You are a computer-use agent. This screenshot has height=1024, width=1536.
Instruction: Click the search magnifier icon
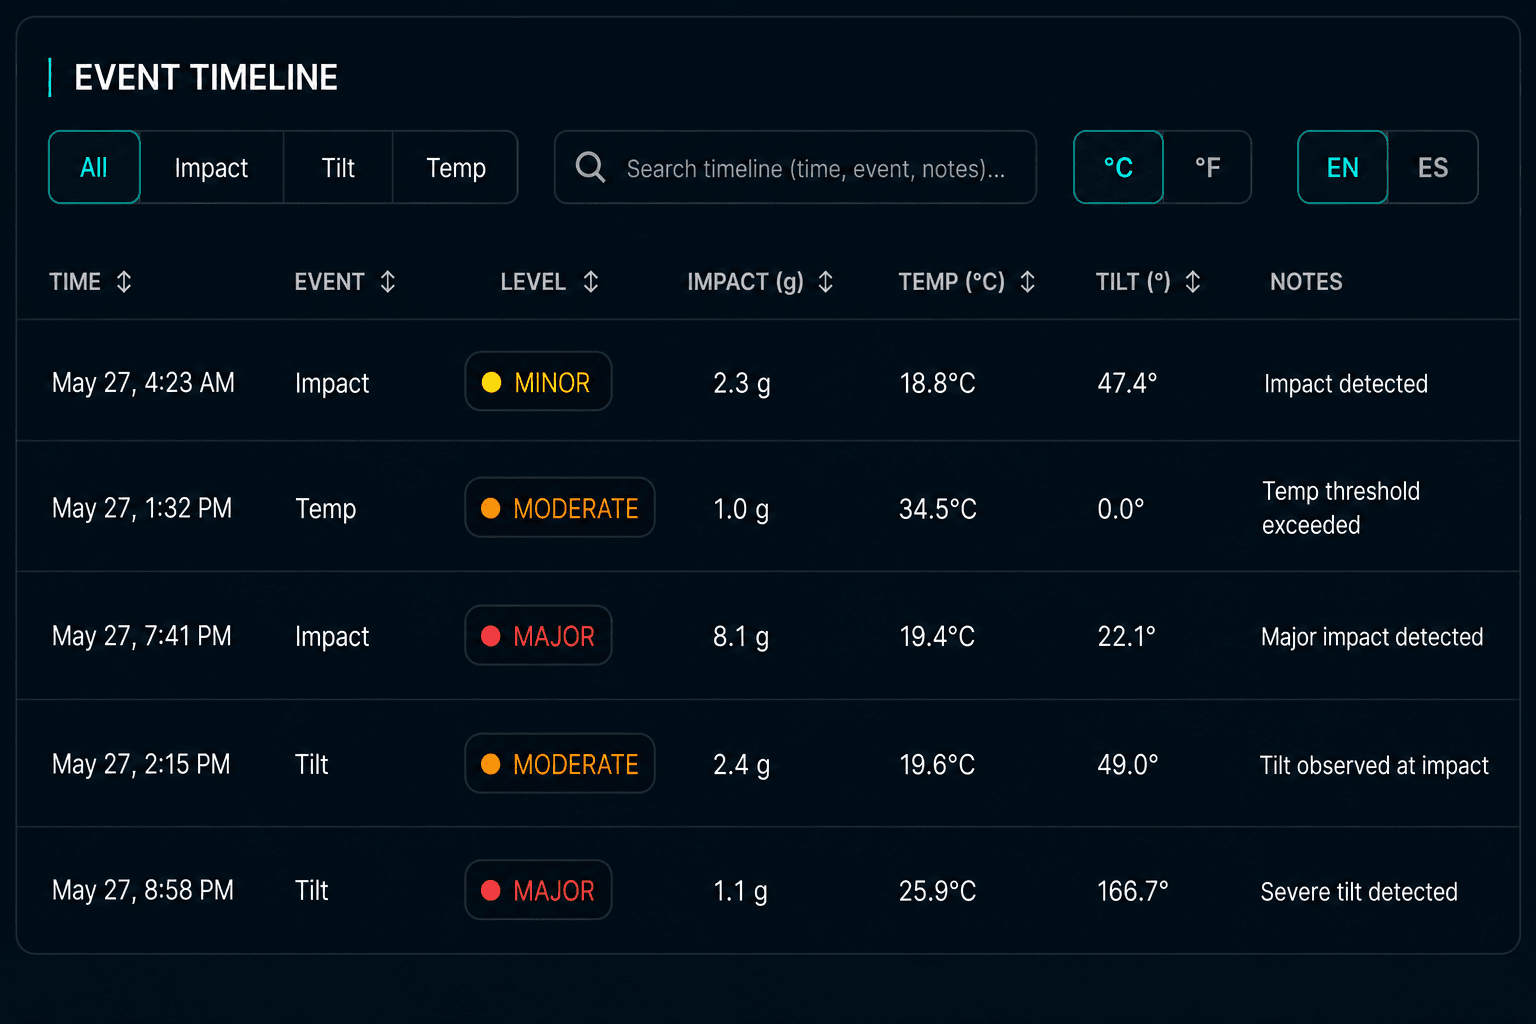590,167
